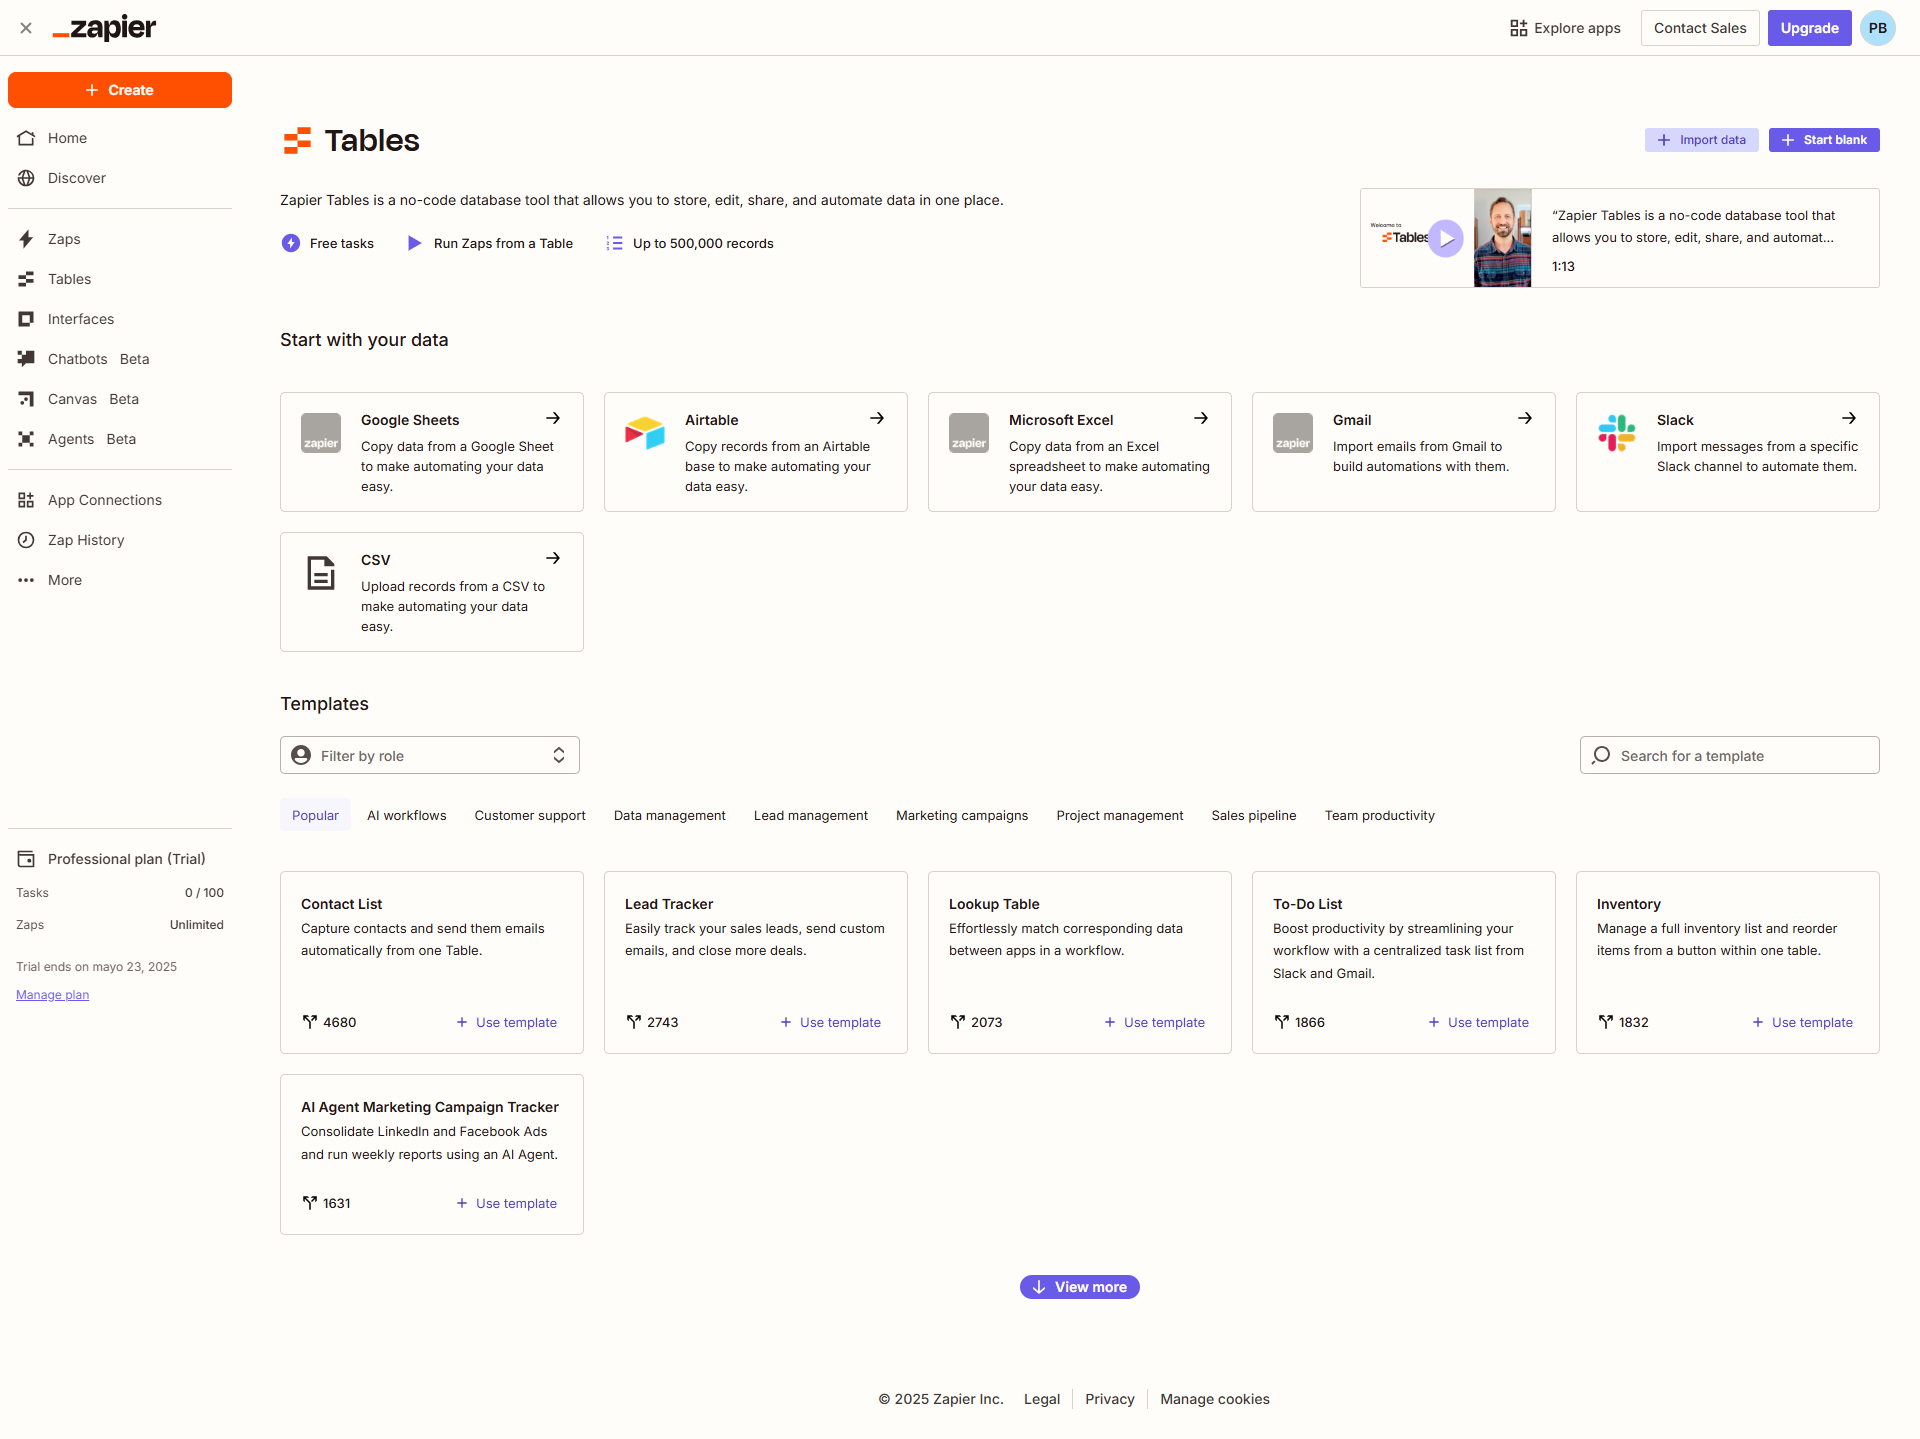The width and height of the screenshot is (1920, 1439).
Task: Click the Tables heading logo icon
Action: click(297, 141)
